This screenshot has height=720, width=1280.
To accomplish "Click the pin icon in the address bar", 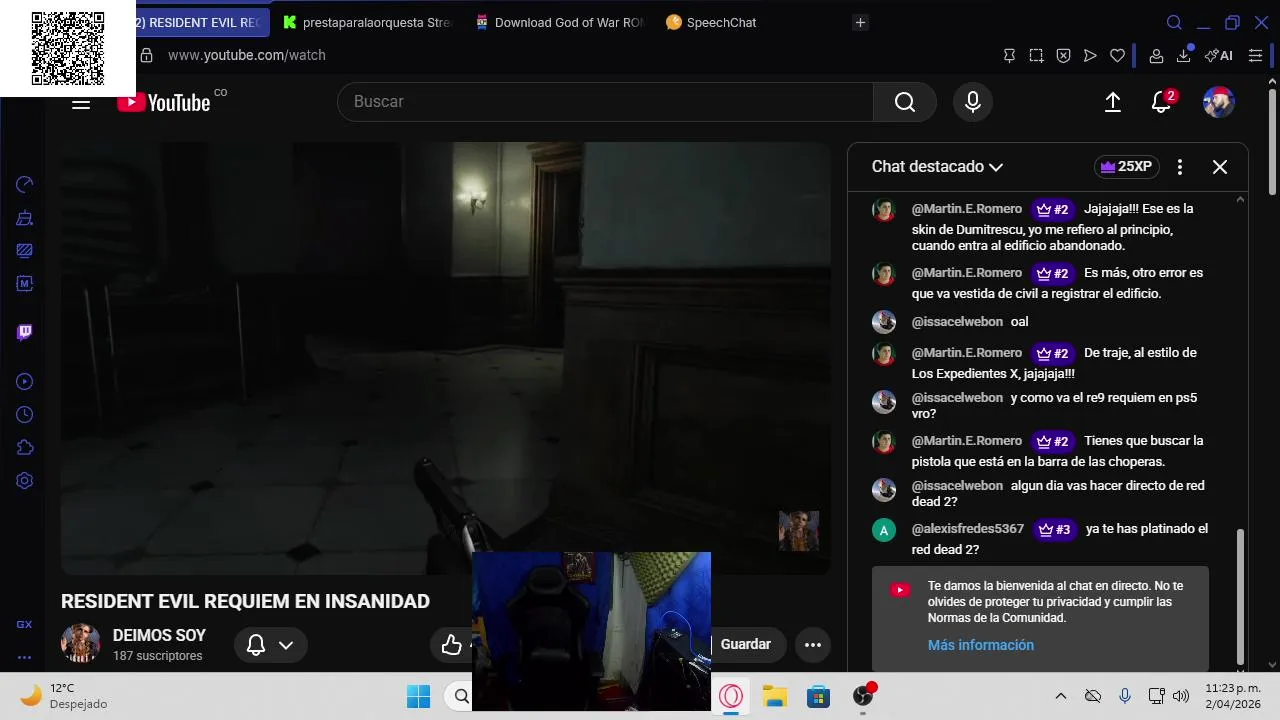I will 1009,56.
